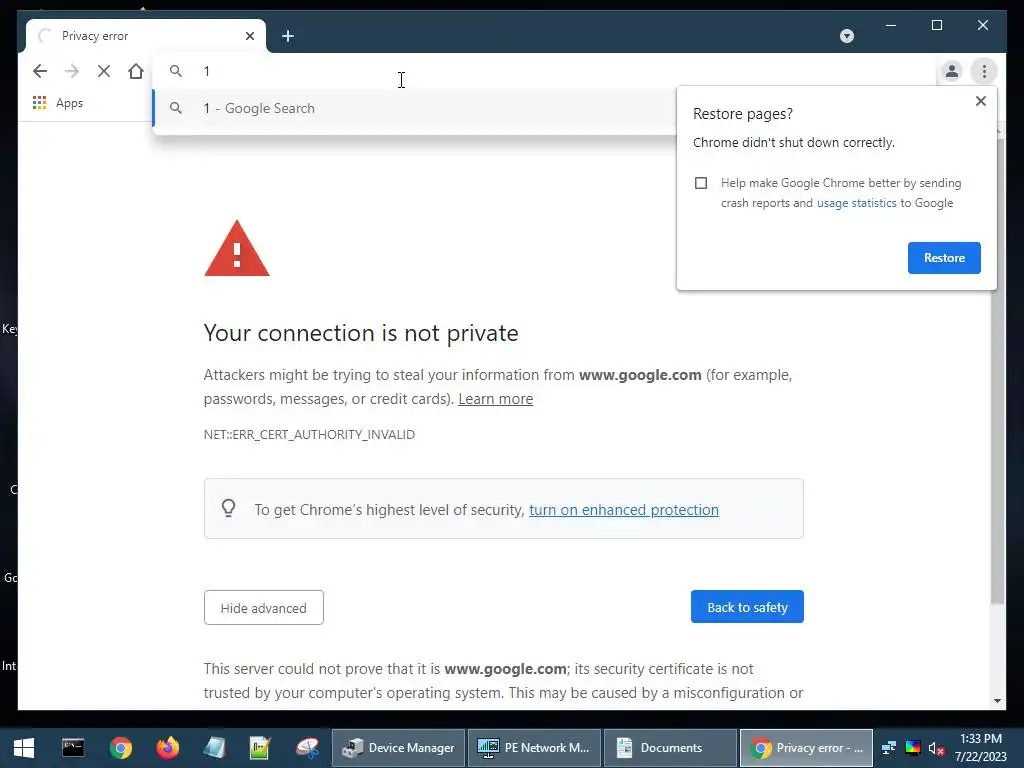
Task: Dismiss the Restore pages popup
Action: pyautogui.click(x=980, y=101)
